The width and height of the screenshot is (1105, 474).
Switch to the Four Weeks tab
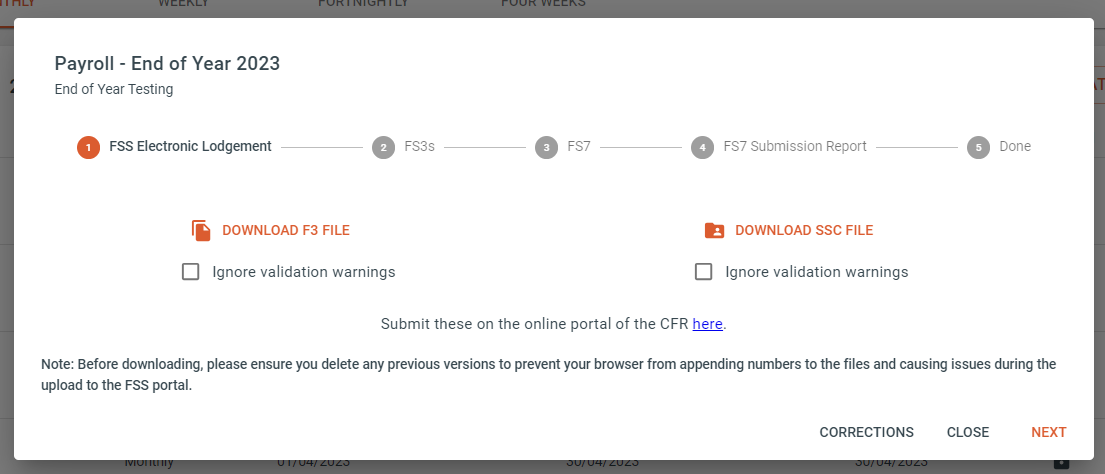543,4
